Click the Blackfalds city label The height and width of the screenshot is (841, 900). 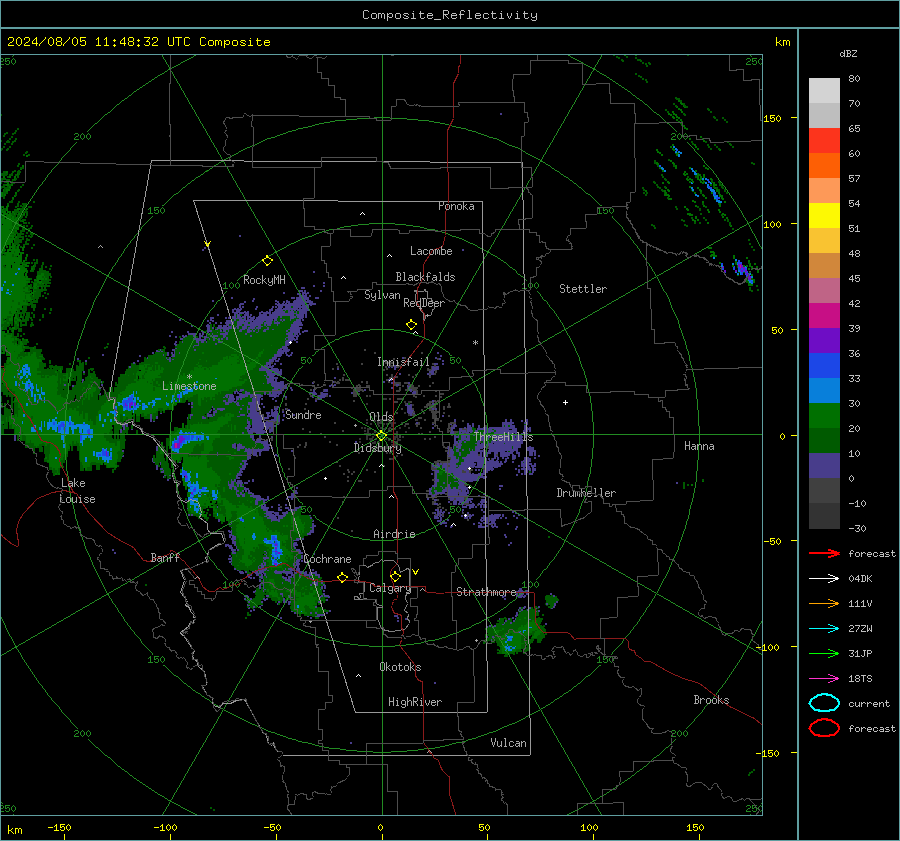425,277
